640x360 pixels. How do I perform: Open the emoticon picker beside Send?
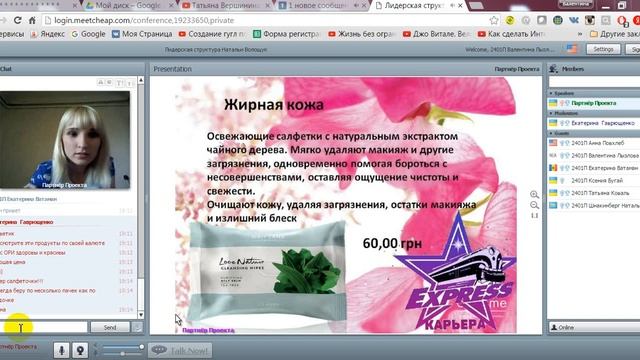tap(137, 327)
